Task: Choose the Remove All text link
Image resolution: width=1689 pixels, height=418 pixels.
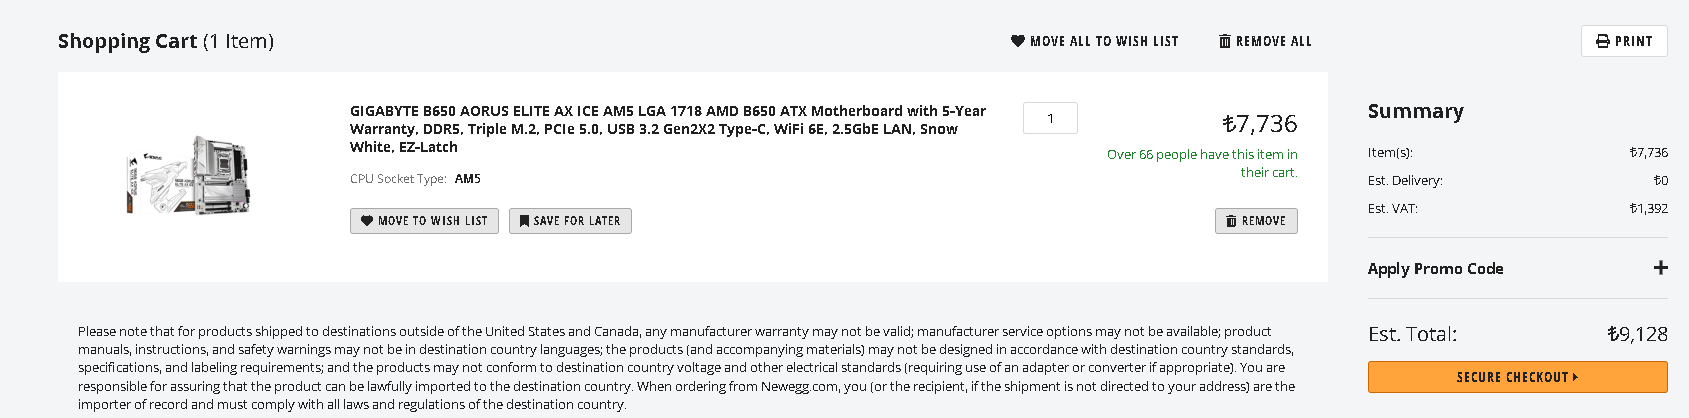Action: pyautogui.click(x=1273, y=41)
